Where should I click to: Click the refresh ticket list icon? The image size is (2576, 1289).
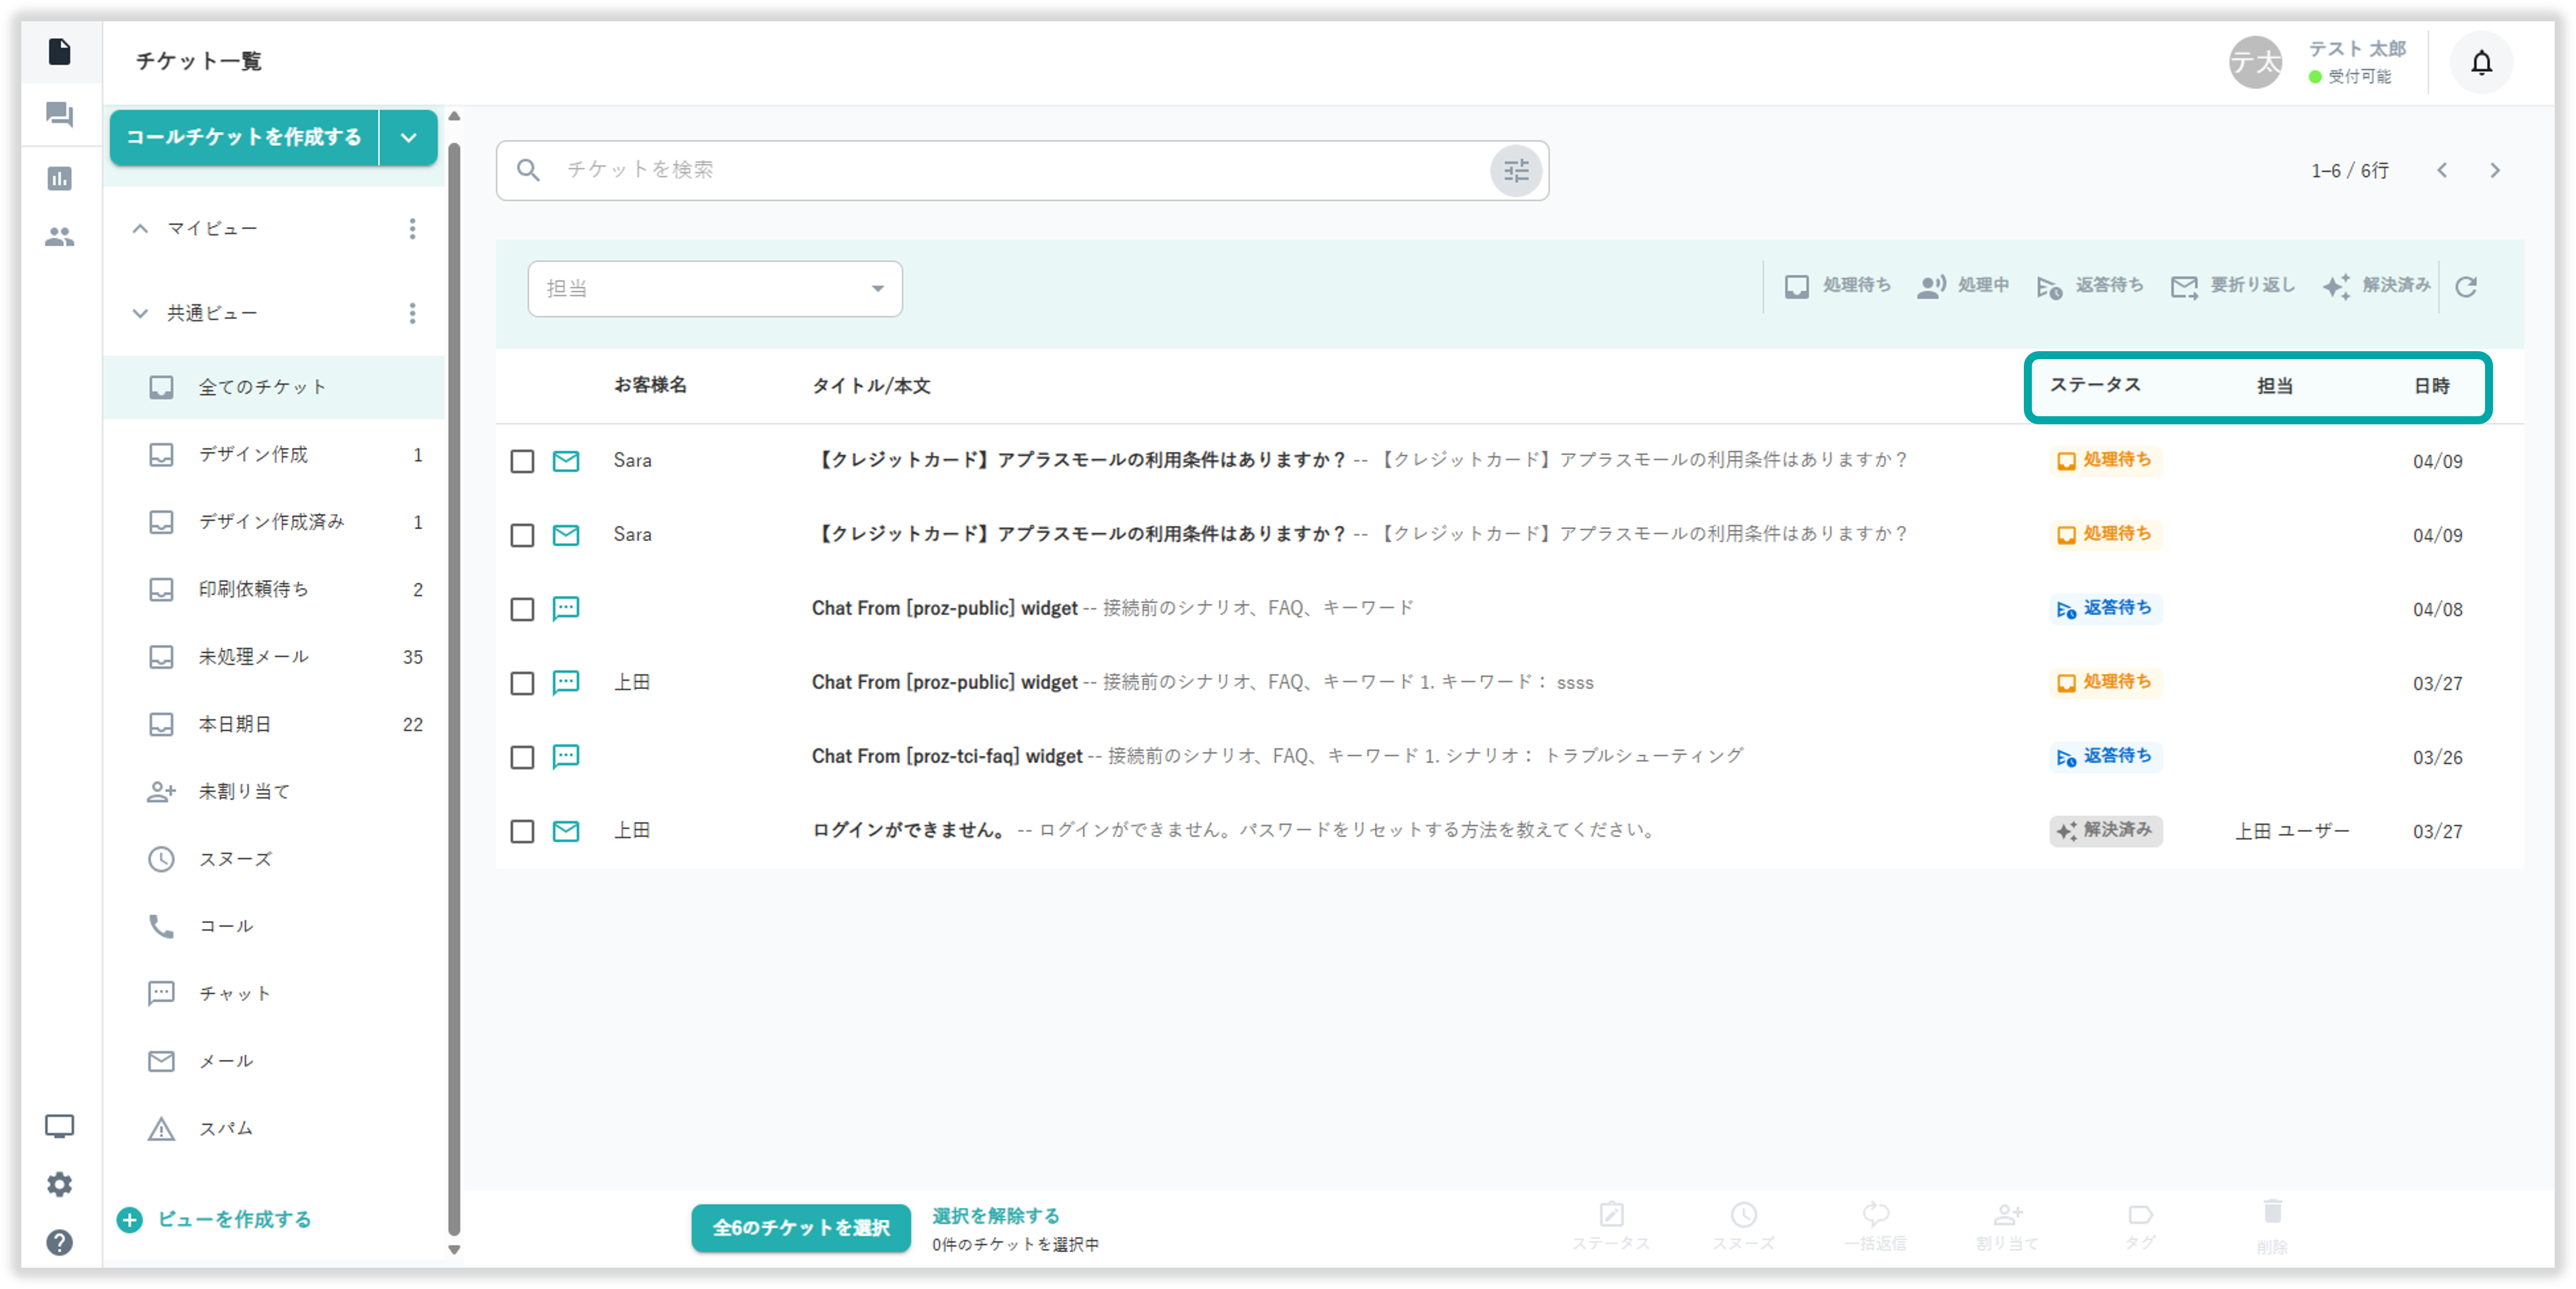click(x=2466, y=287)
